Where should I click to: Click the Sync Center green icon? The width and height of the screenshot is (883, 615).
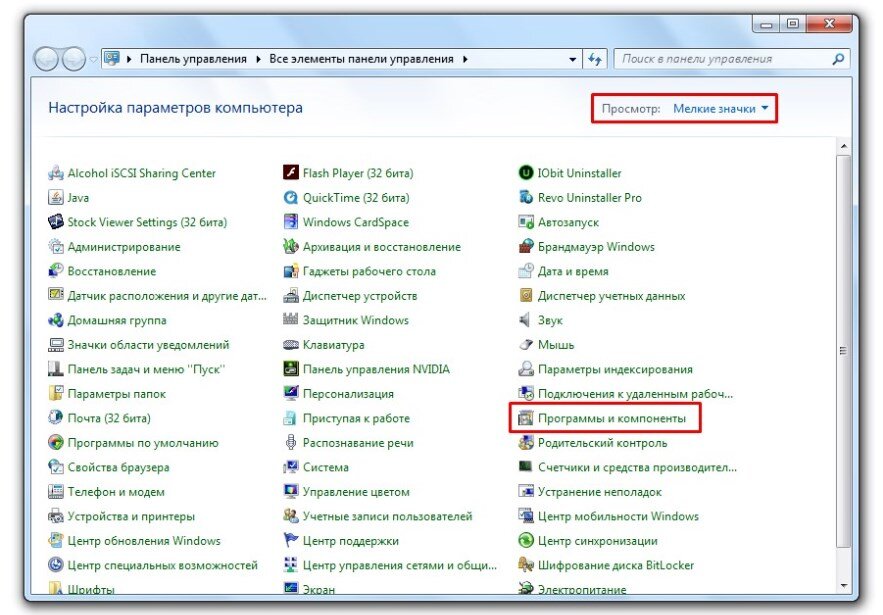pyautogui.click(x=525, y=541)
